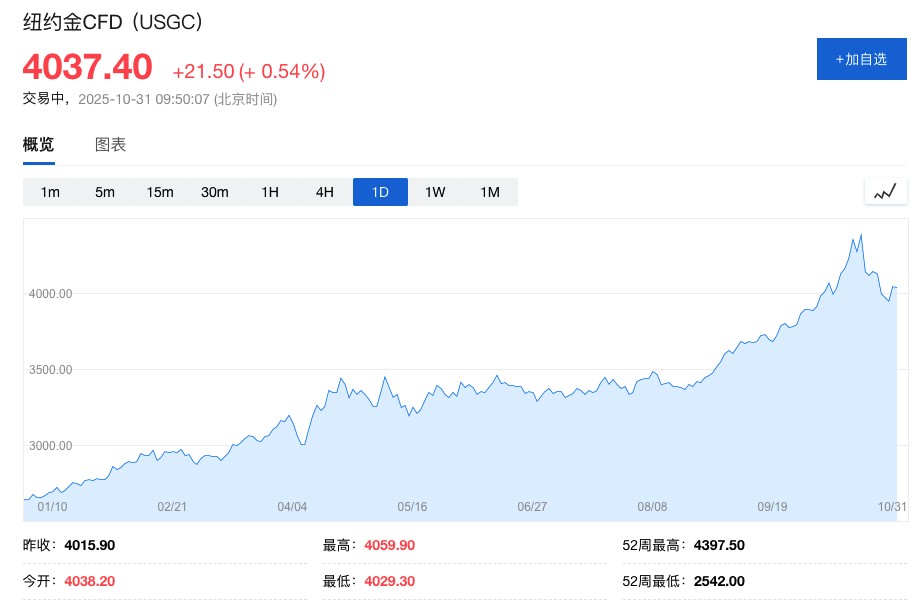Open the 概览 overview tab
Viewport: 912px width, 601px height.
[39, 145]
